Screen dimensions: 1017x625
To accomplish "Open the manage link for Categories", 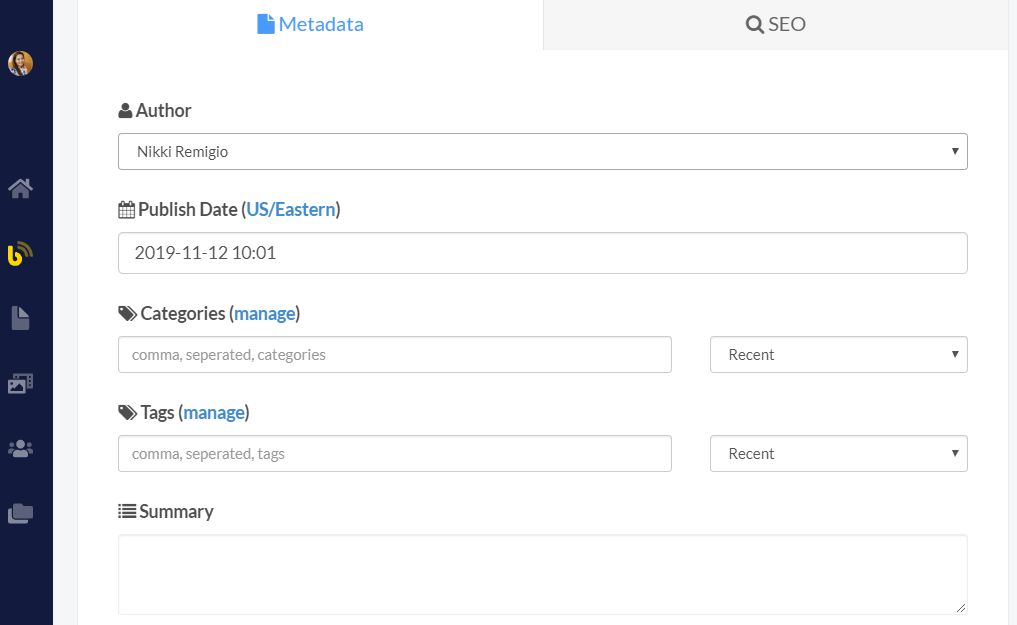I will click(x=265, y=314).
